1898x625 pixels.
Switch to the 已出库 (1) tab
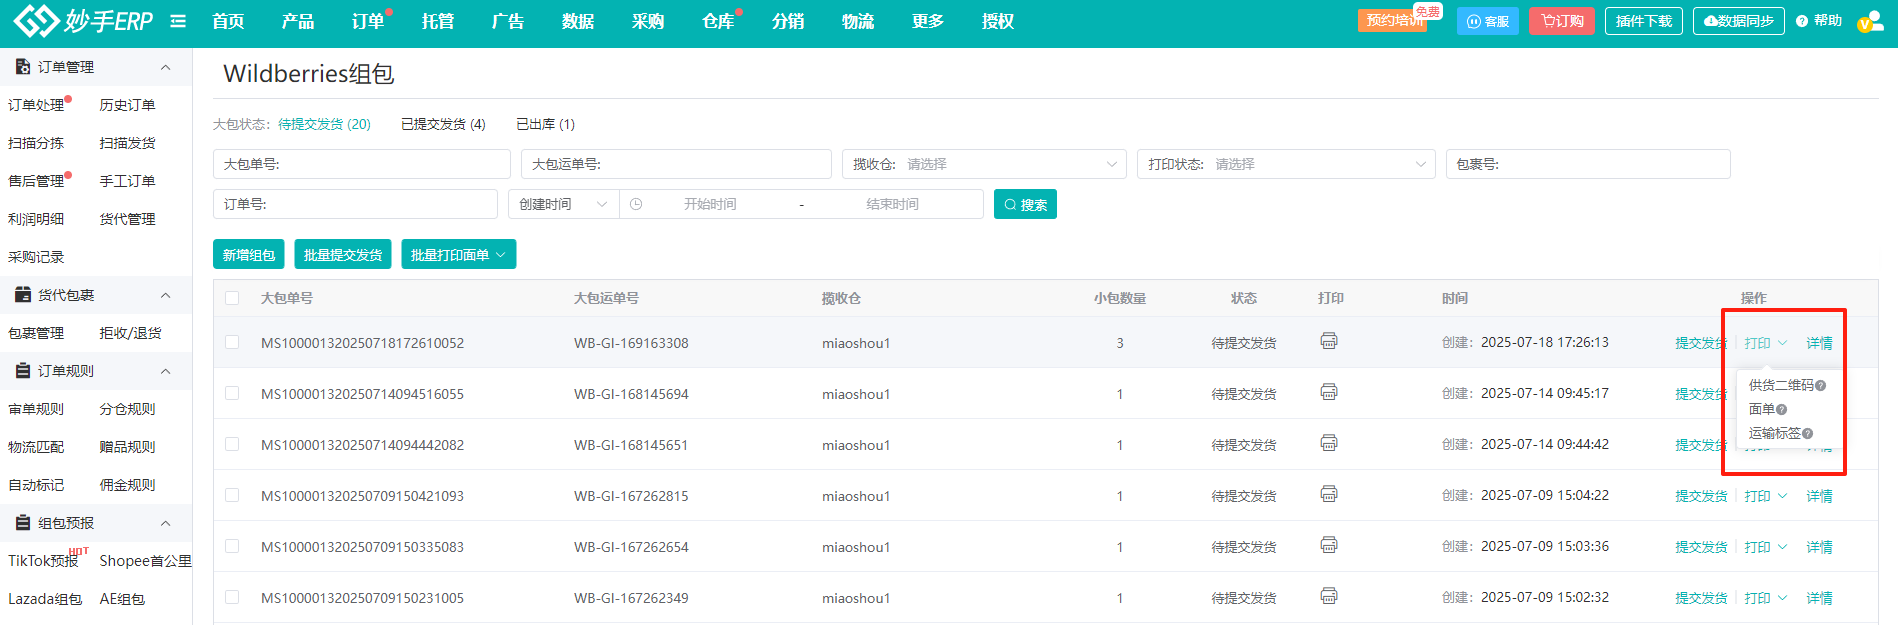coord(545,124)
